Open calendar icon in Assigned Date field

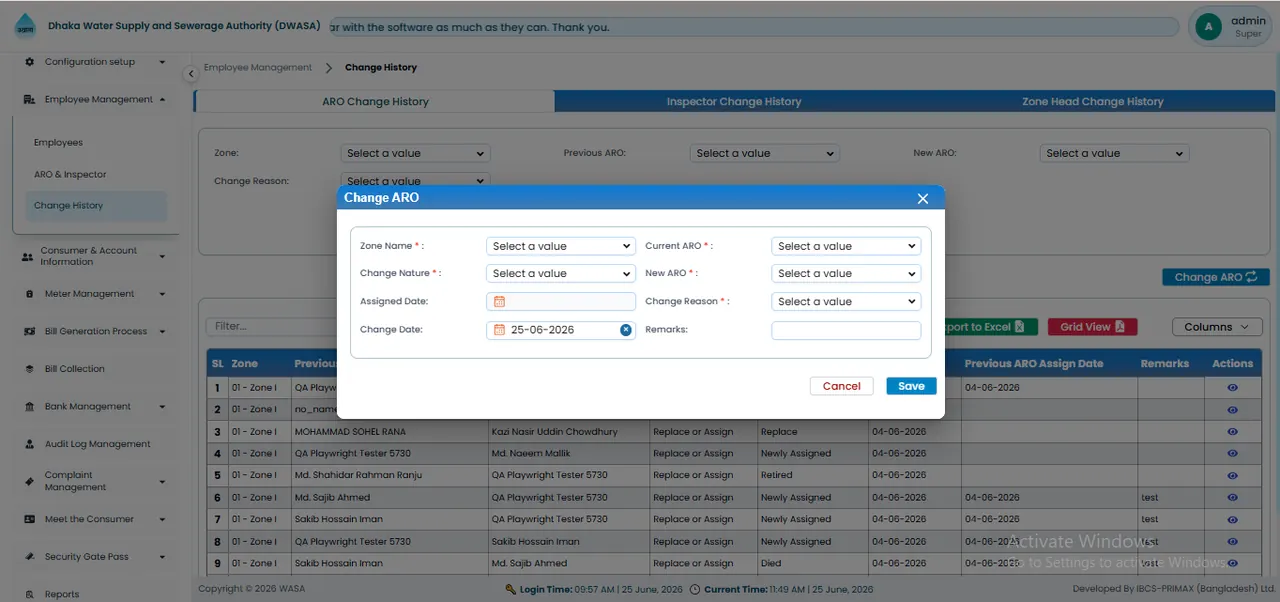tap(500, 301)
